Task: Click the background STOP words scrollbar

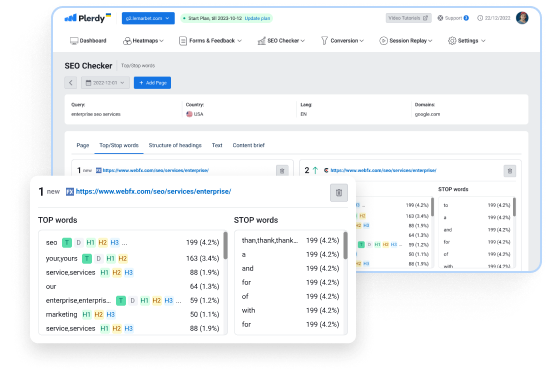Action: tap(514, 207)
